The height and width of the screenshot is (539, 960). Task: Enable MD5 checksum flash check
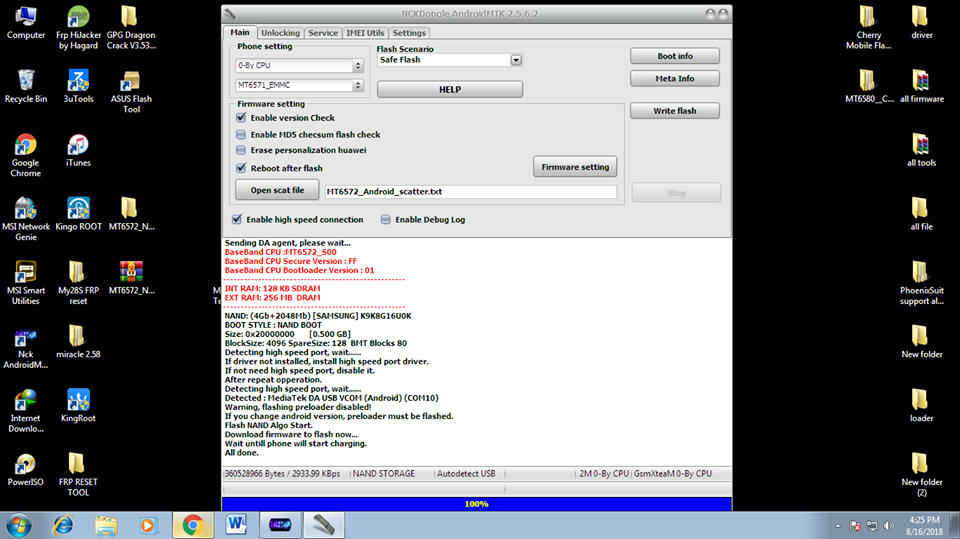241,134
